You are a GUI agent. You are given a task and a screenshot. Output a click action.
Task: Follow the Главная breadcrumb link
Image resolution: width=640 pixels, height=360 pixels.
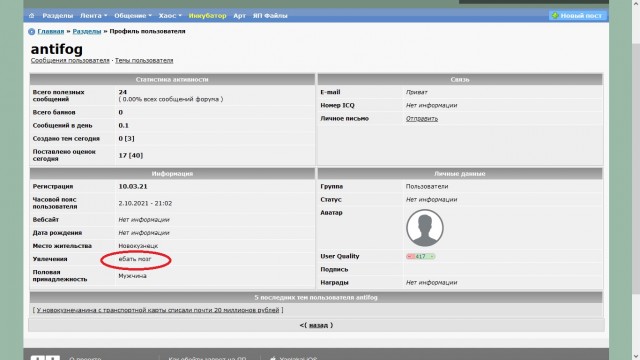[51, 31]
